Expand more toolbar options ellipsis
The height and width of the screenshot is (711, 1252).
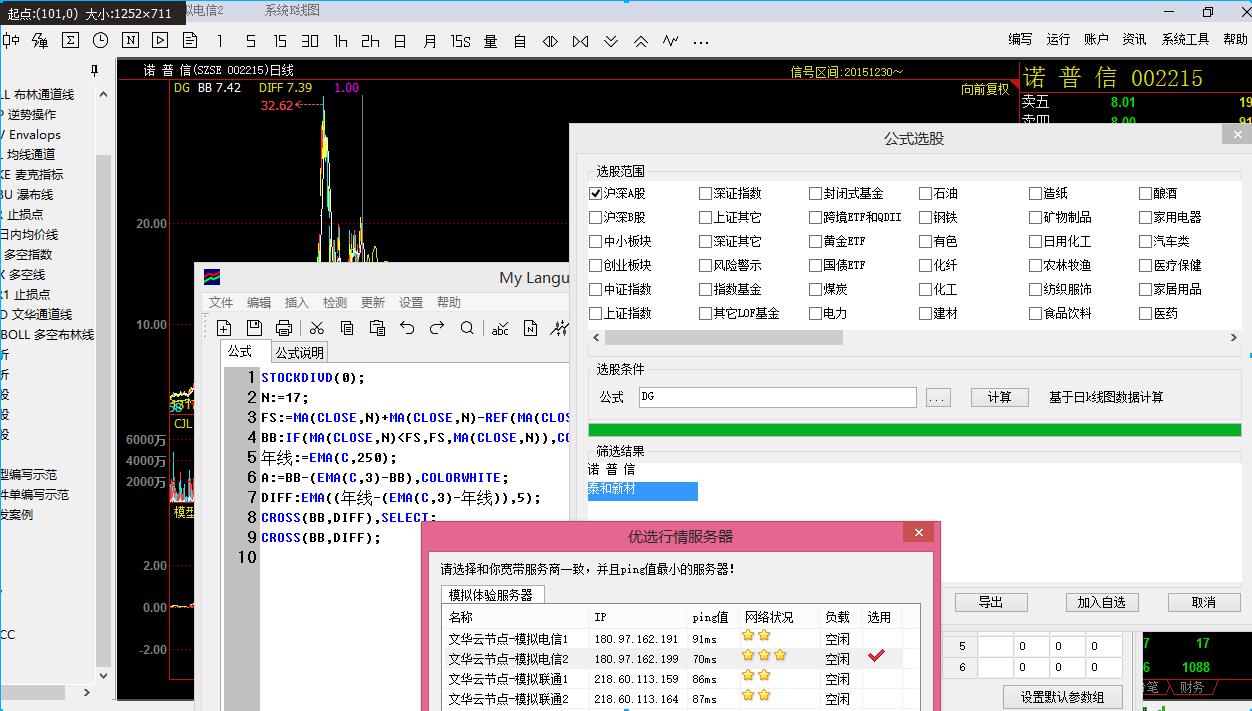tap(700, 41)
